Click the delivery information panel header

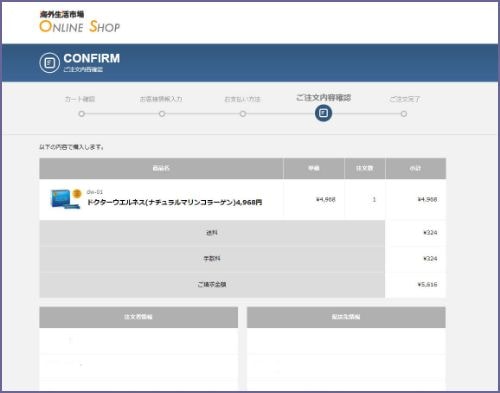(346, 317)
